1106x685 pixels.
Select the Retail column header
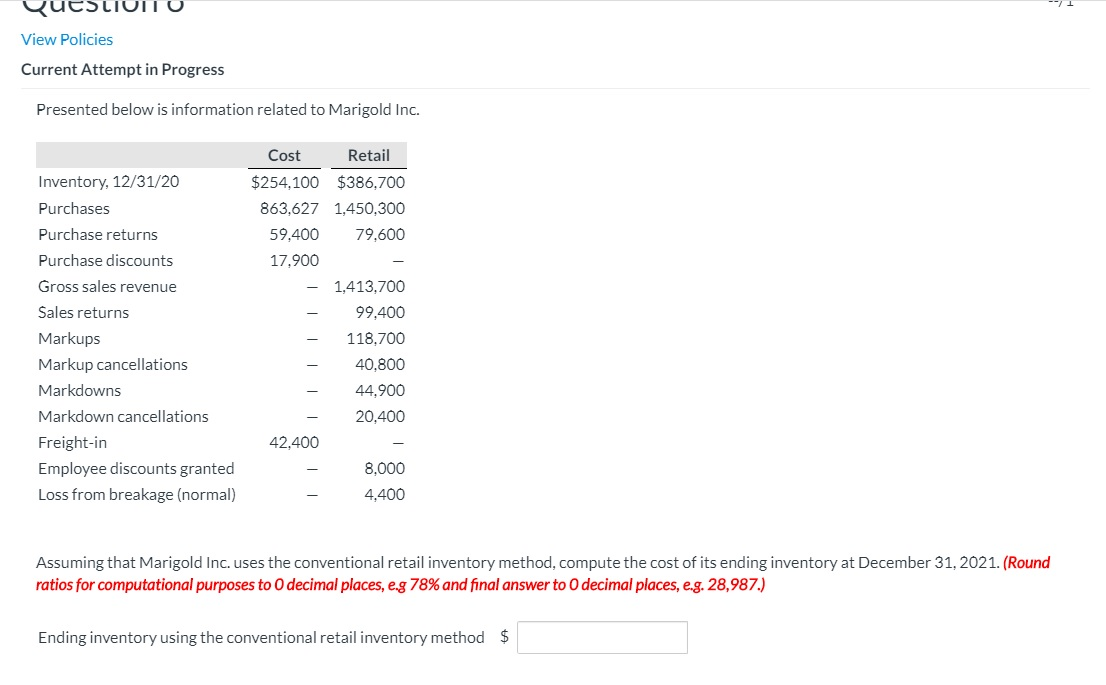click(369, 155)
